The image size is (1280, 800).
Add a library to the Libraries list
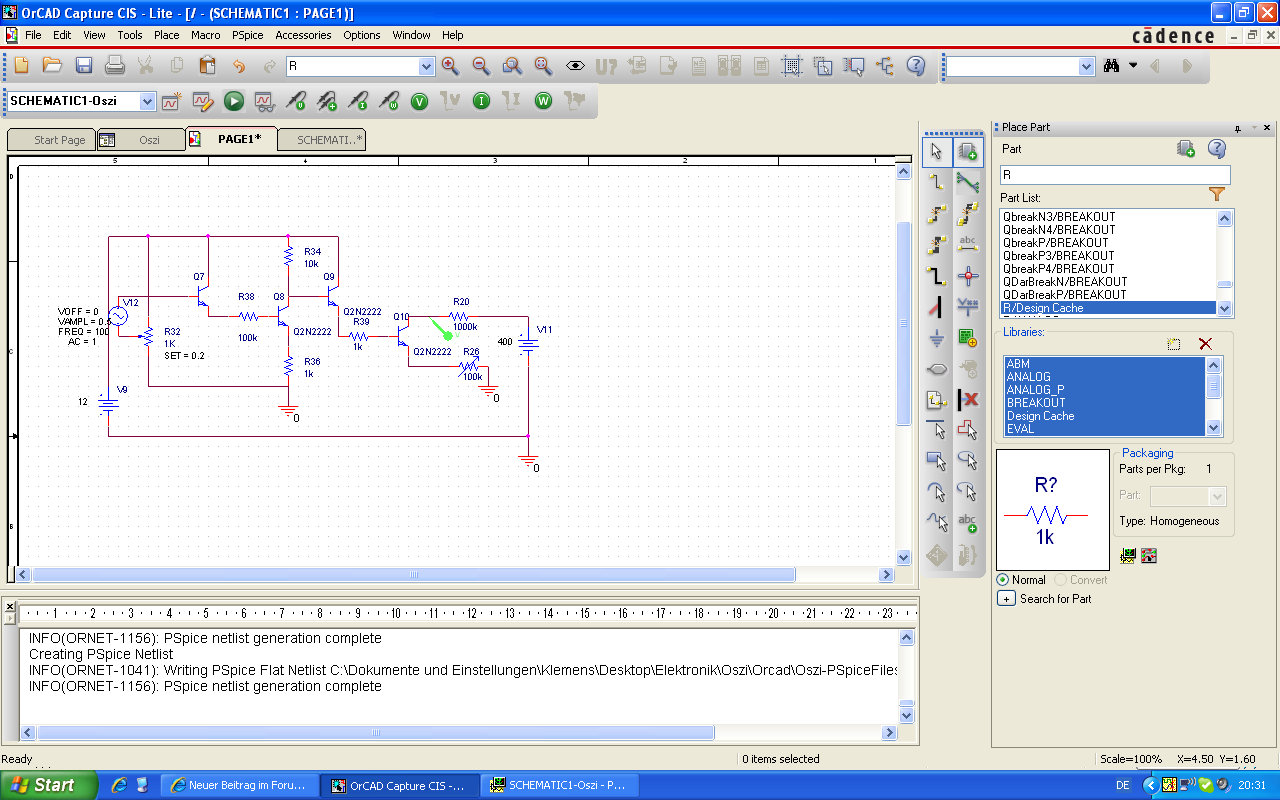tap(1174, 344)
